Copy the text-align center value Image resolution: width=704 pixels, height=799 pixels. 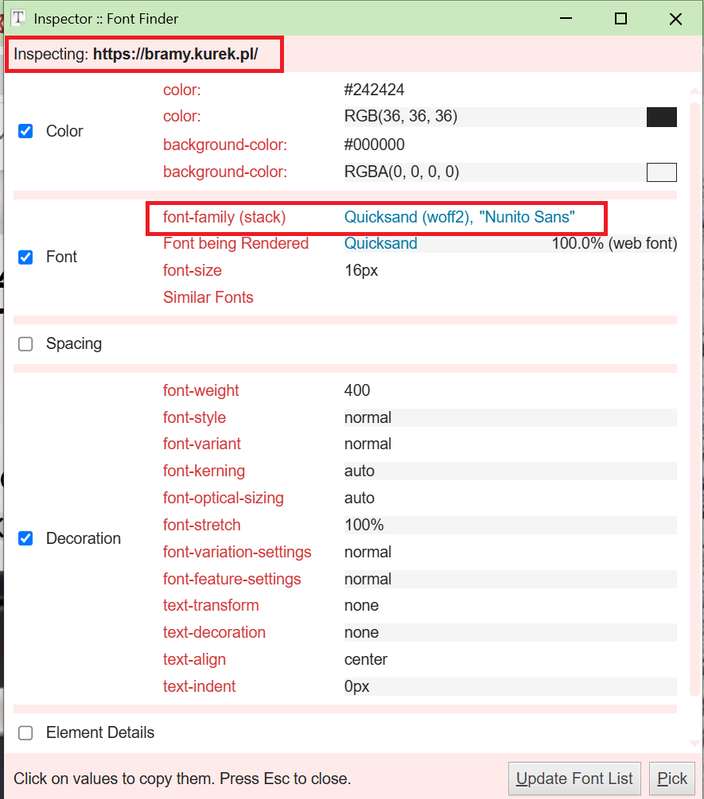click(x=366, y=659)
